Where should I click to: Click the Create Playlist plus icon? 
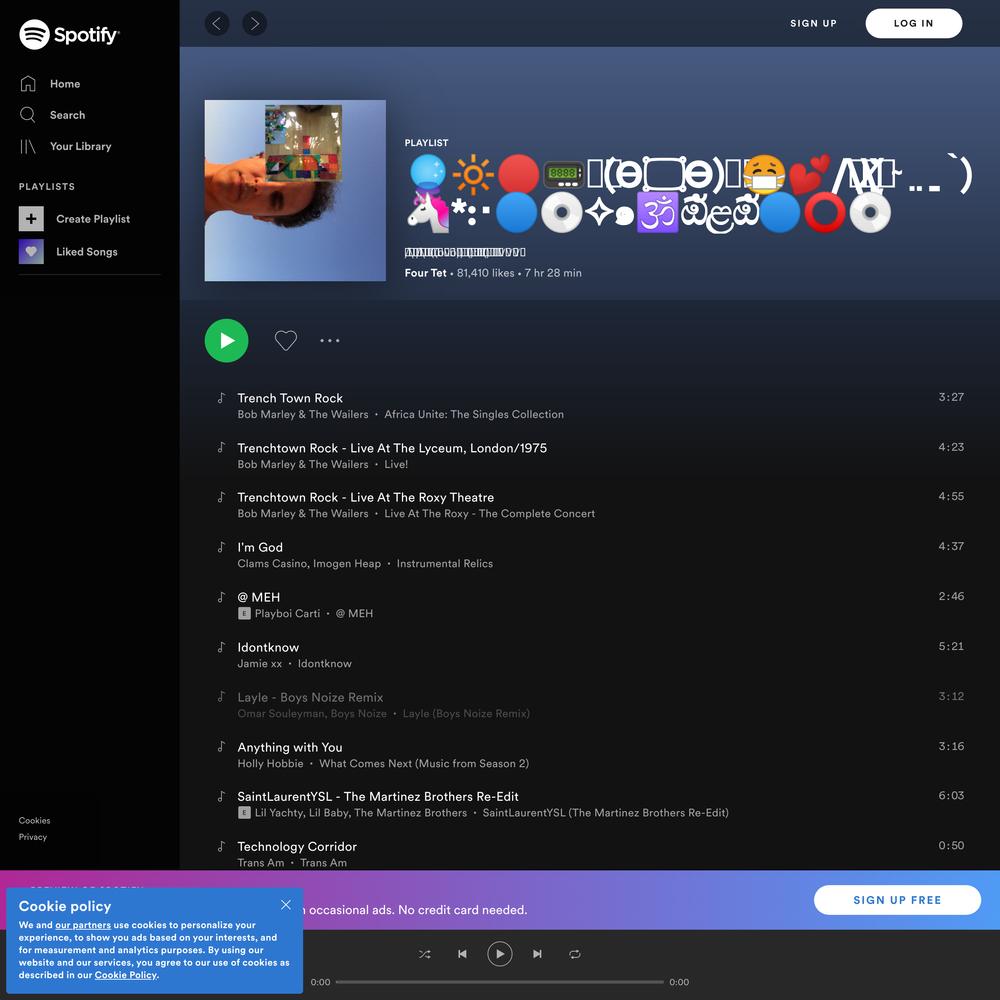(31, 219)
